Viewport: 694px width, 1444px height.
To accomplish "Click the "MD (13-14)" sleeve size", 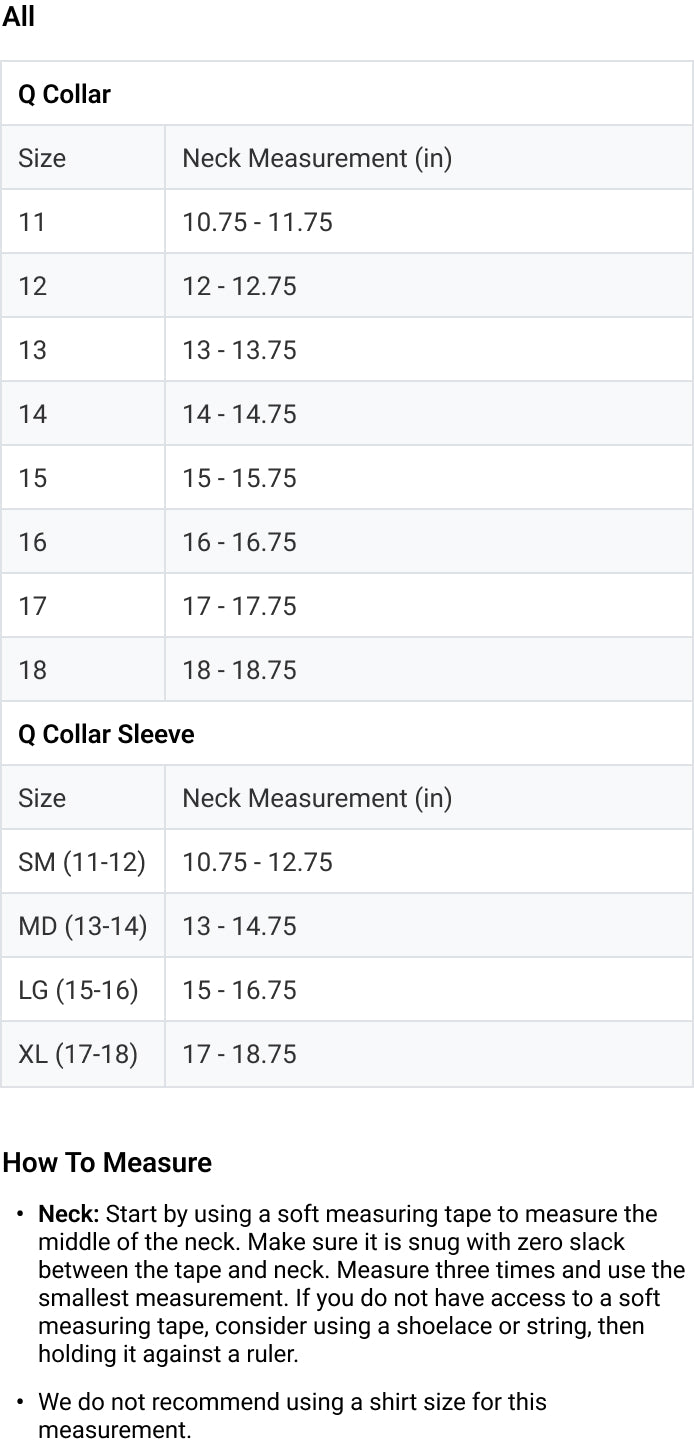I will pos(83,926).
